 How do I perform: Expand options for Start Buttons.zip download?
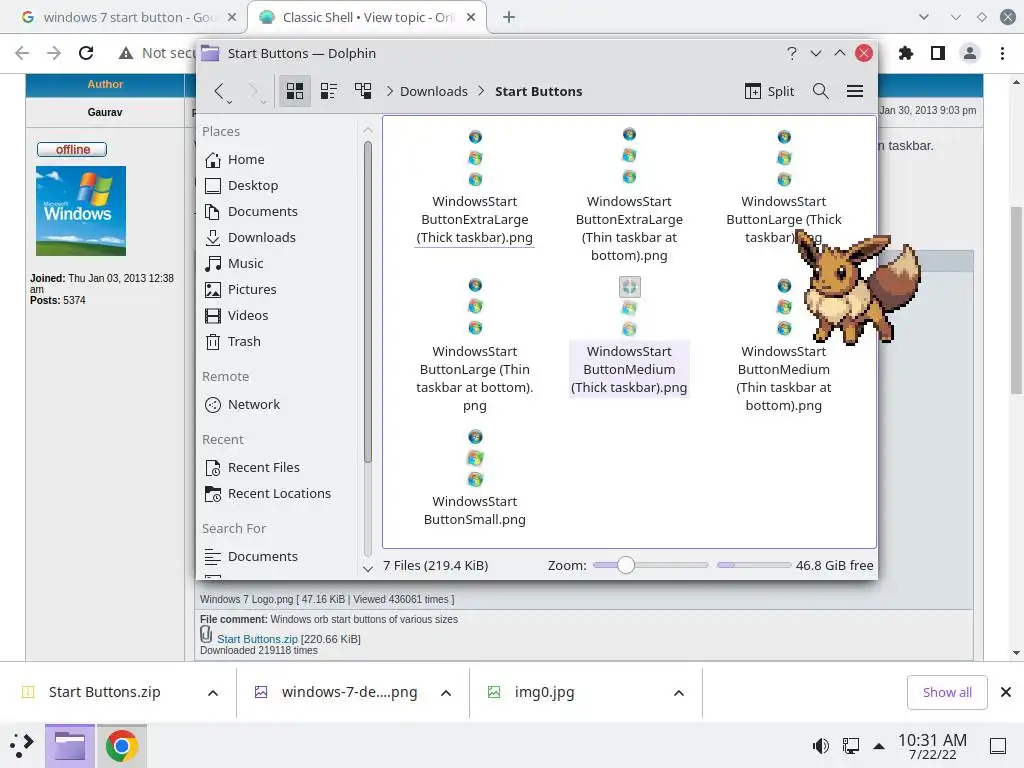pos(213,693)
